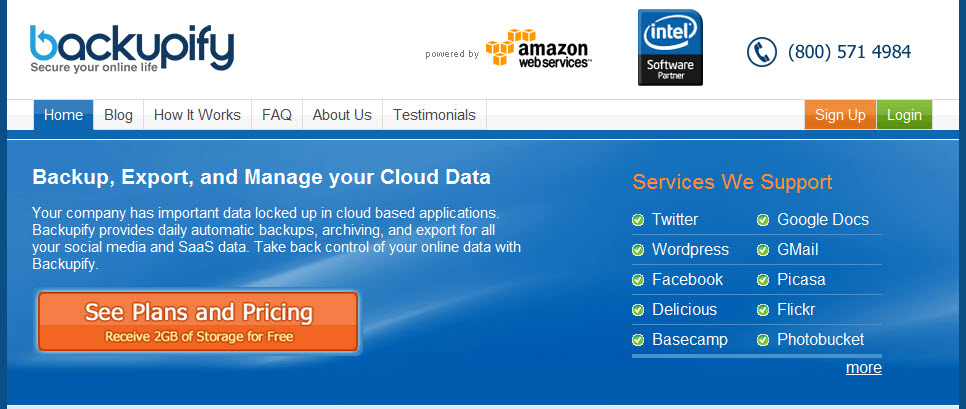Viewport: 966px width, 409px height.
Task: Click the check icon next to Google Docs
Action: click(x=763, y=220)
